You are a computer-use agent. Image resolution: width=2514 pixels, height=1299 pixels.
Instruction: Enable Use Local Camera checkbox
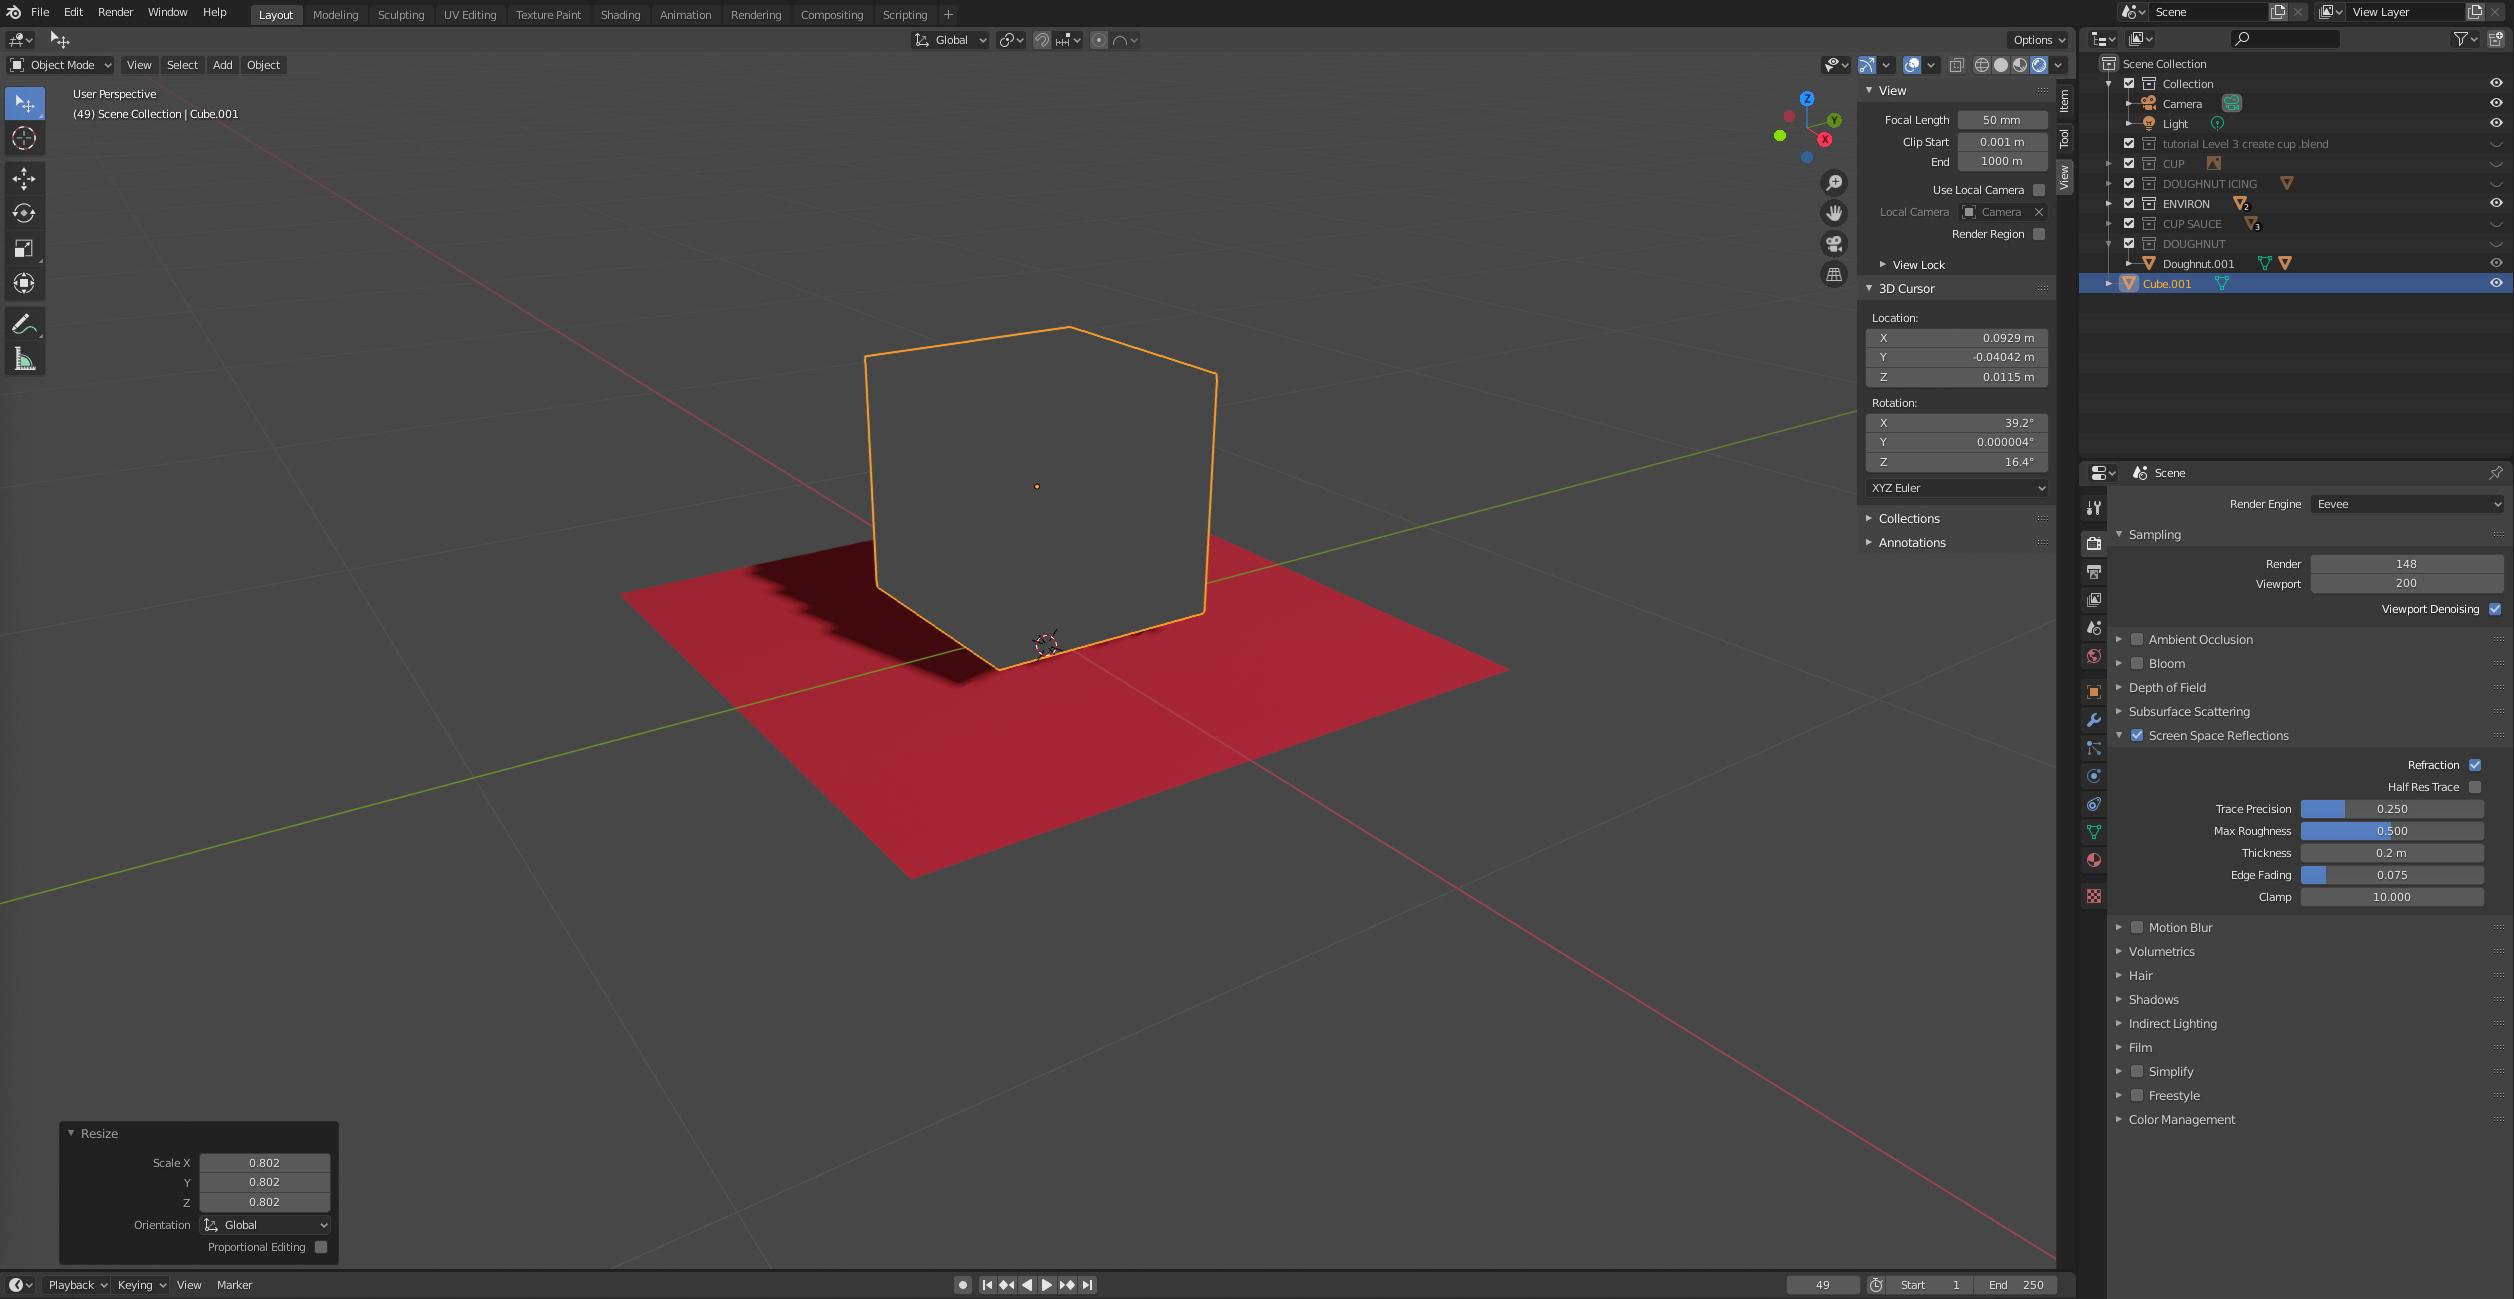pos(2039,190)
